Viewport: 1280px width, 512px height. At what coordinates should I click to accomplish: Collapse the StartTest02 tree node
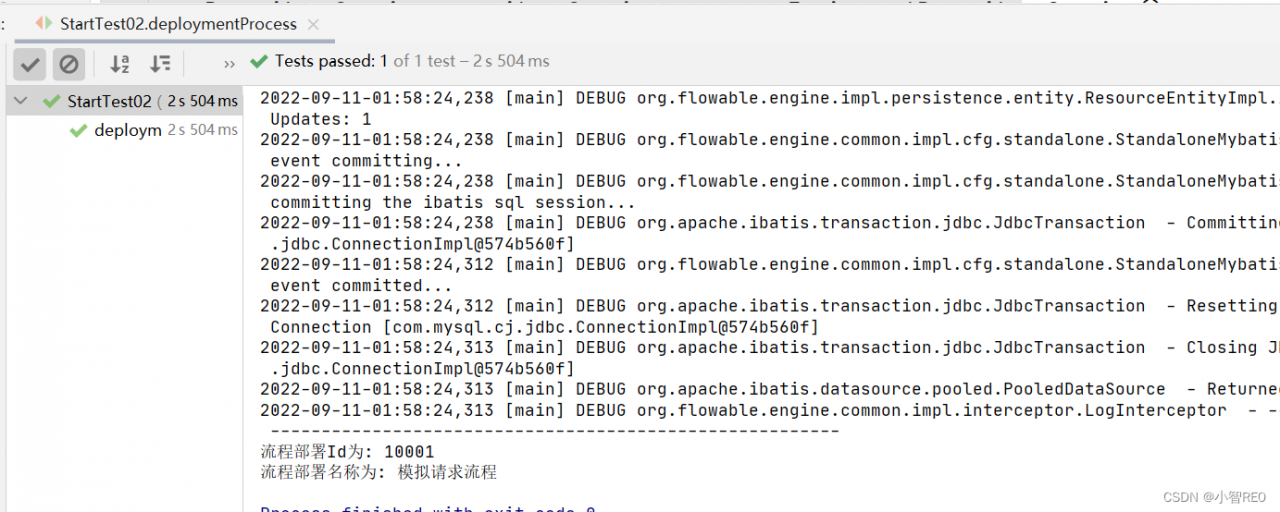tap(20, 101)
